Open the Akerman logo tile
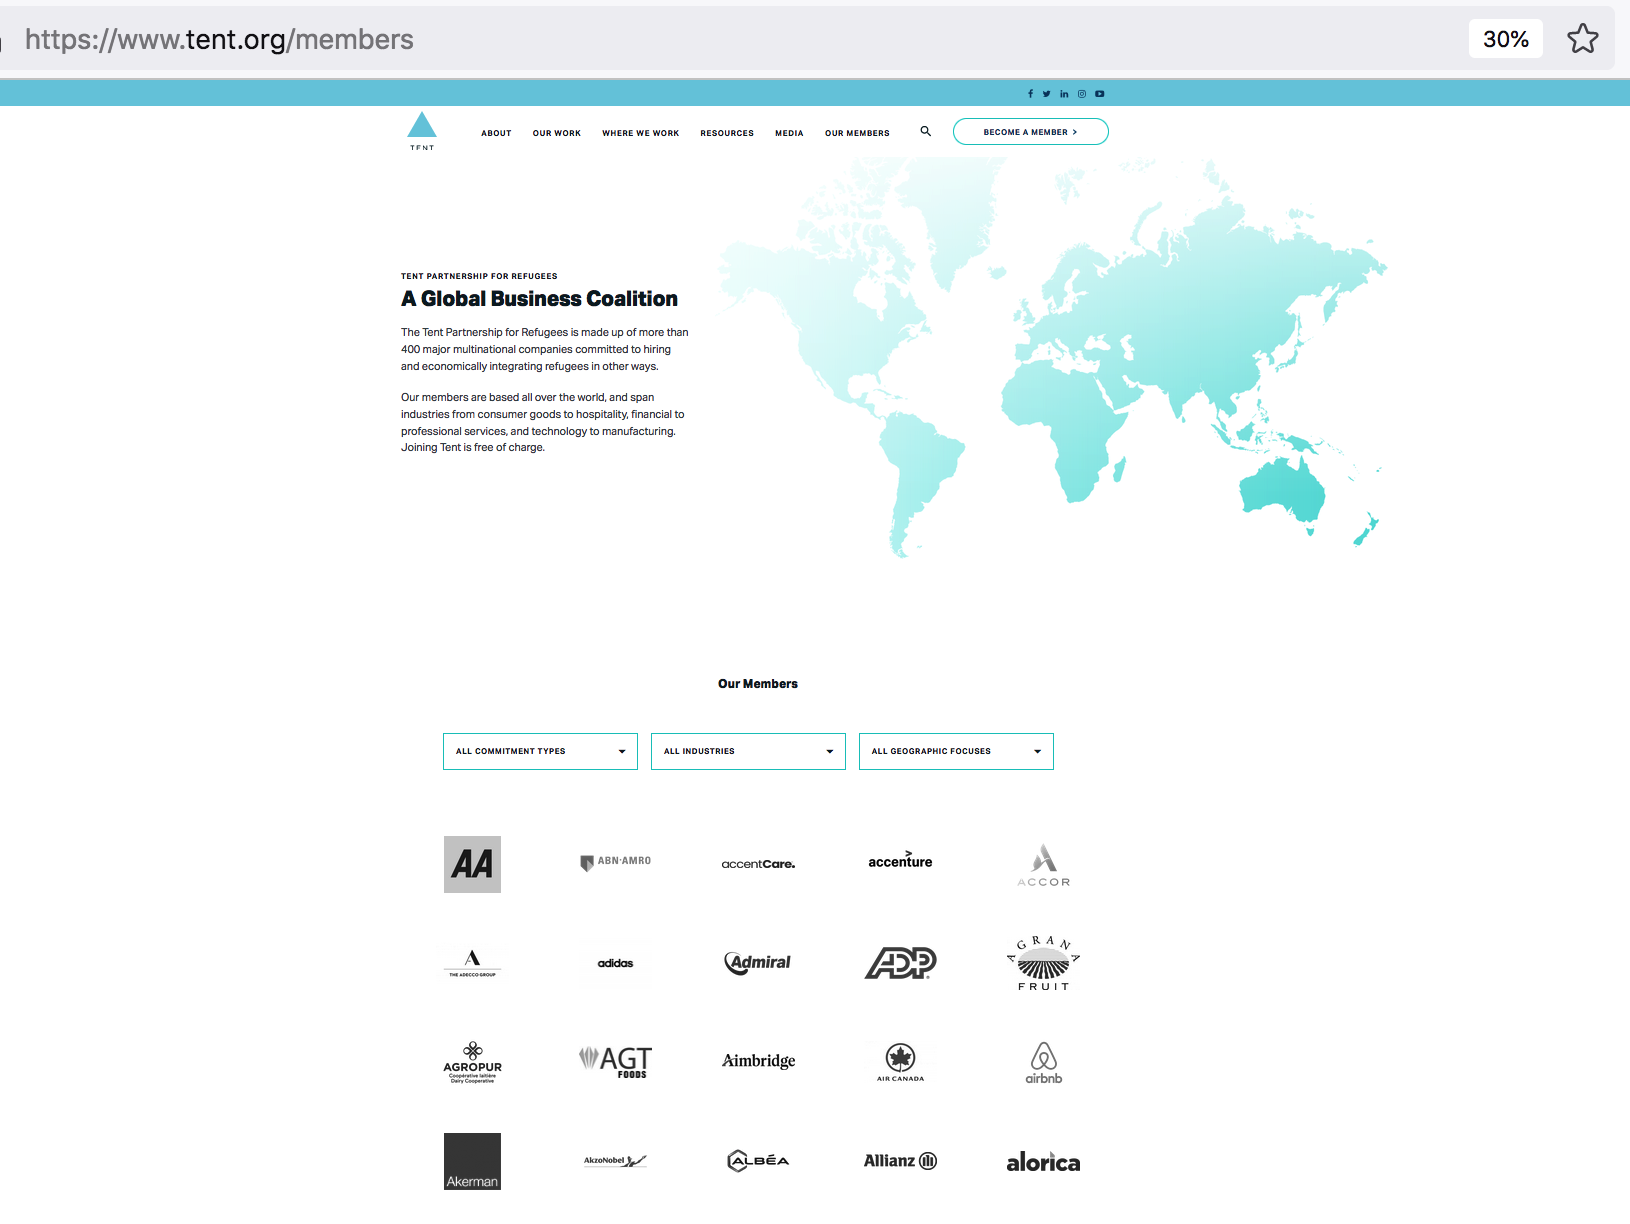 pos(472,1161)
